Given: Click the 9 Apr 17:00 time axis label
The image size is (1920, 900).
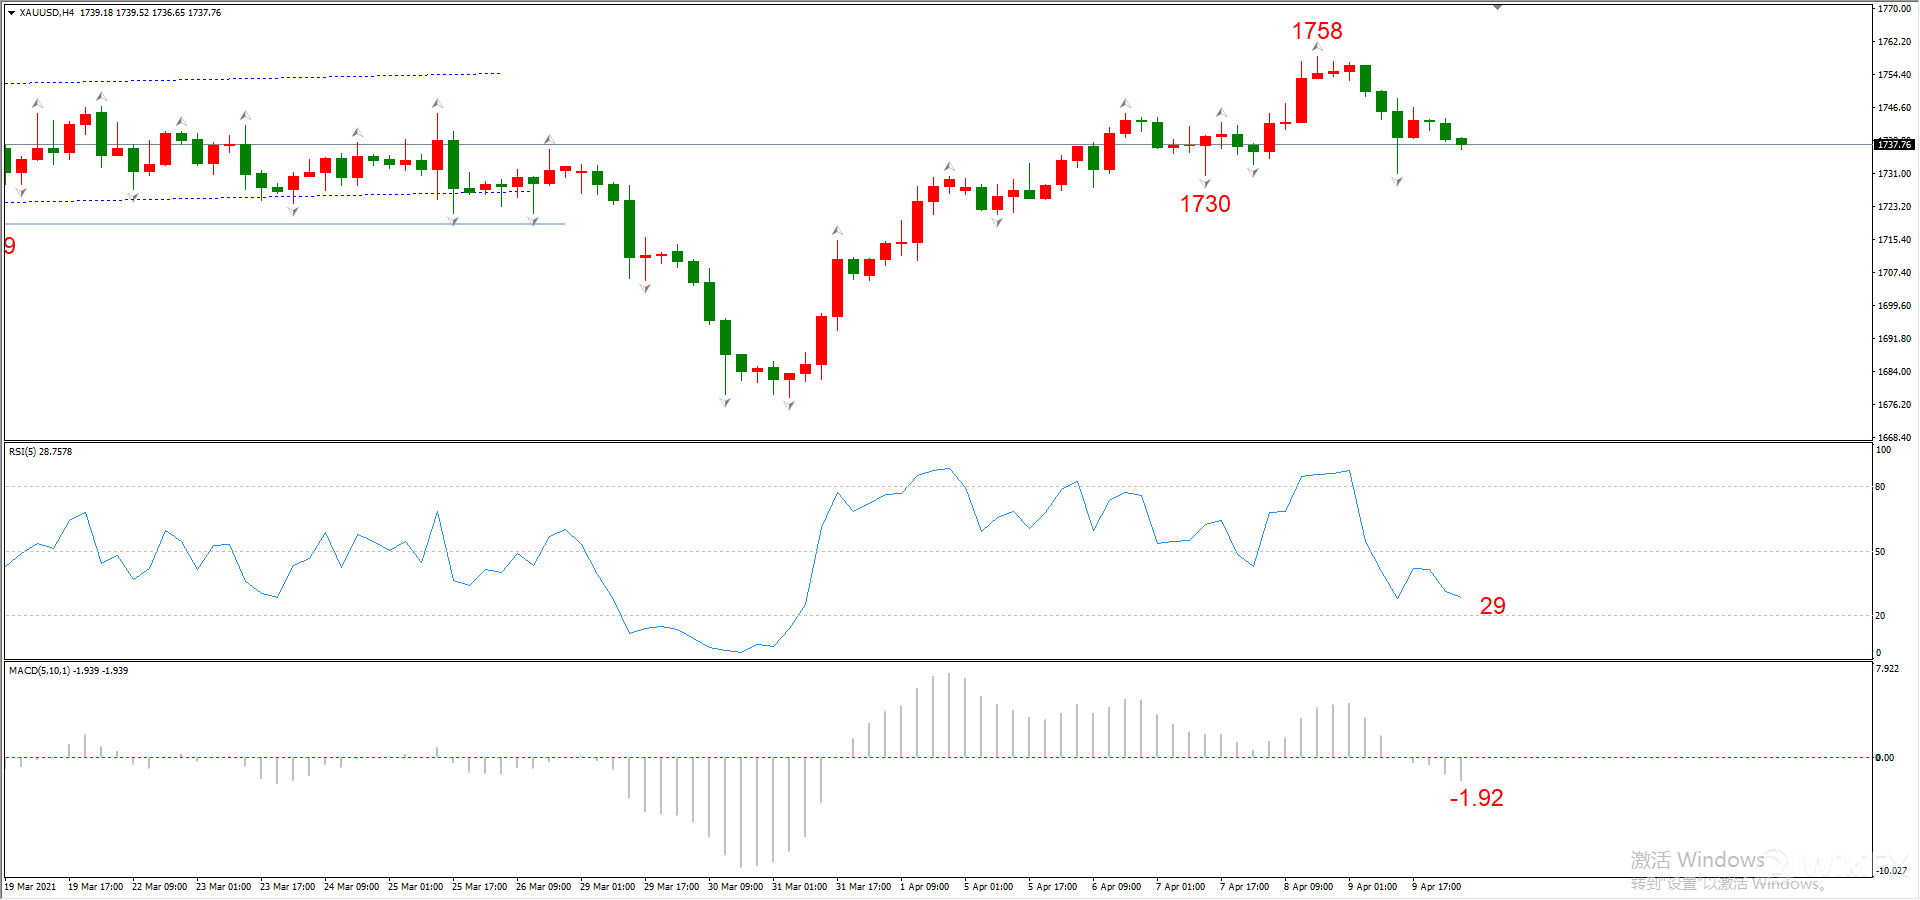Looking at the screenshot, I should coord(1436,887).
